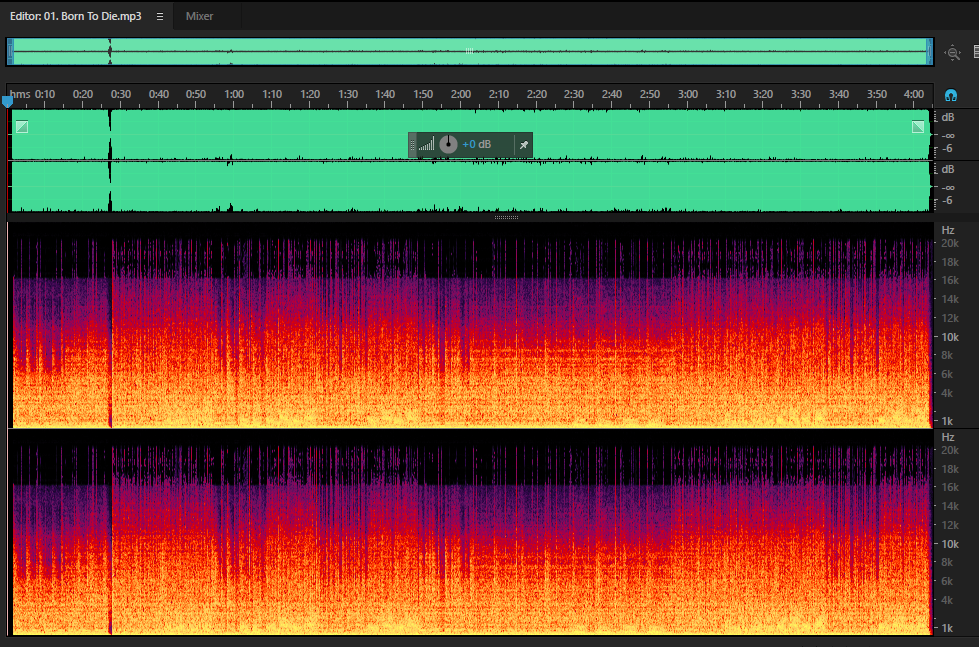Image resolution: width=979 pixels, height=647 pixels.
Task: Click the blue playhead marker at timeline start
Action: (x=7, y=101)
